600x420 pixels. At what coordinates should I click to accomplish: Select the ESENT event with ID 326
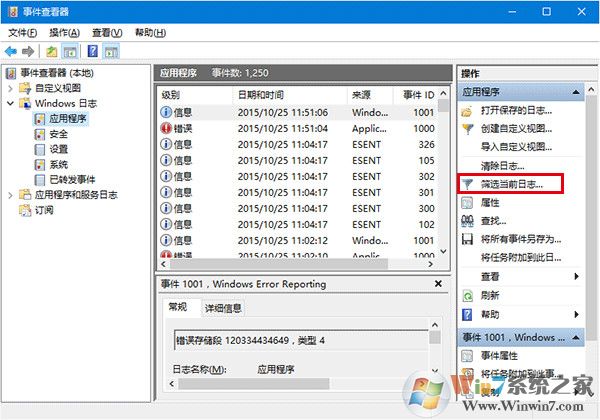point(298,145)
